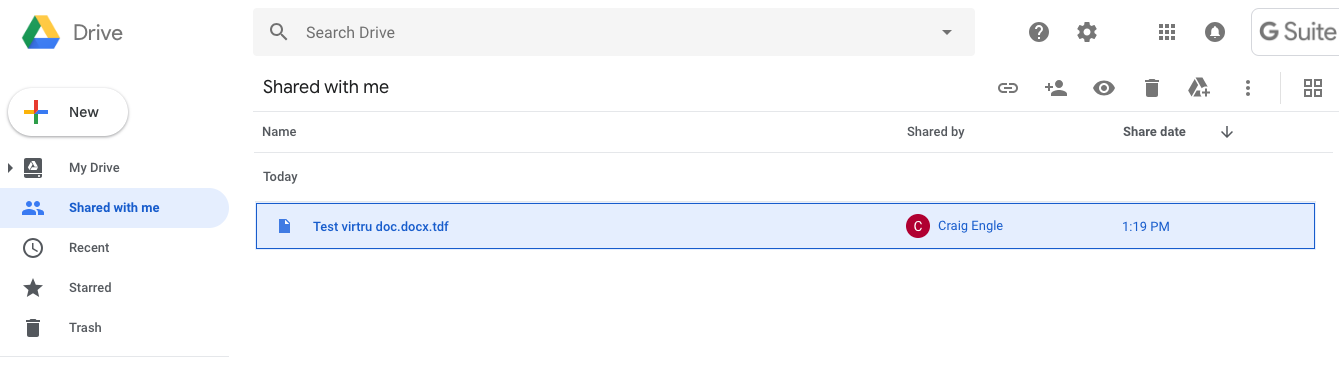
Task: Click the Add to My Drive icon
Action: click(x=1199, y=88)
